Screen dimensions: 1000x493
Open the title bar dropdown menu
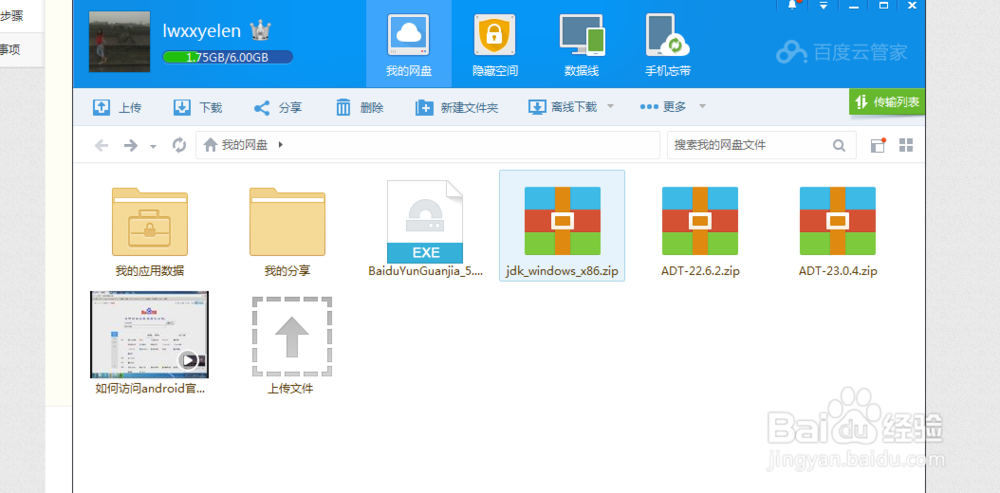(x=823, y=5)
